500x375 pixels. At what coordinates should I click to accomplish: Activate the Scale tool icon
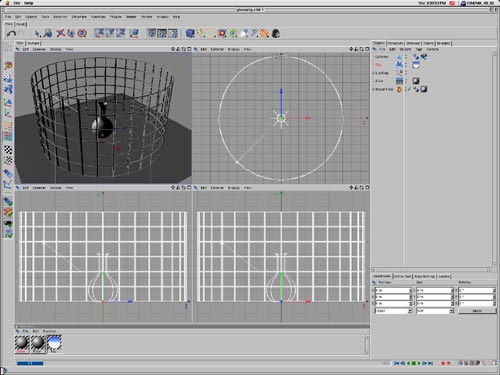click(x=71, y=33)
